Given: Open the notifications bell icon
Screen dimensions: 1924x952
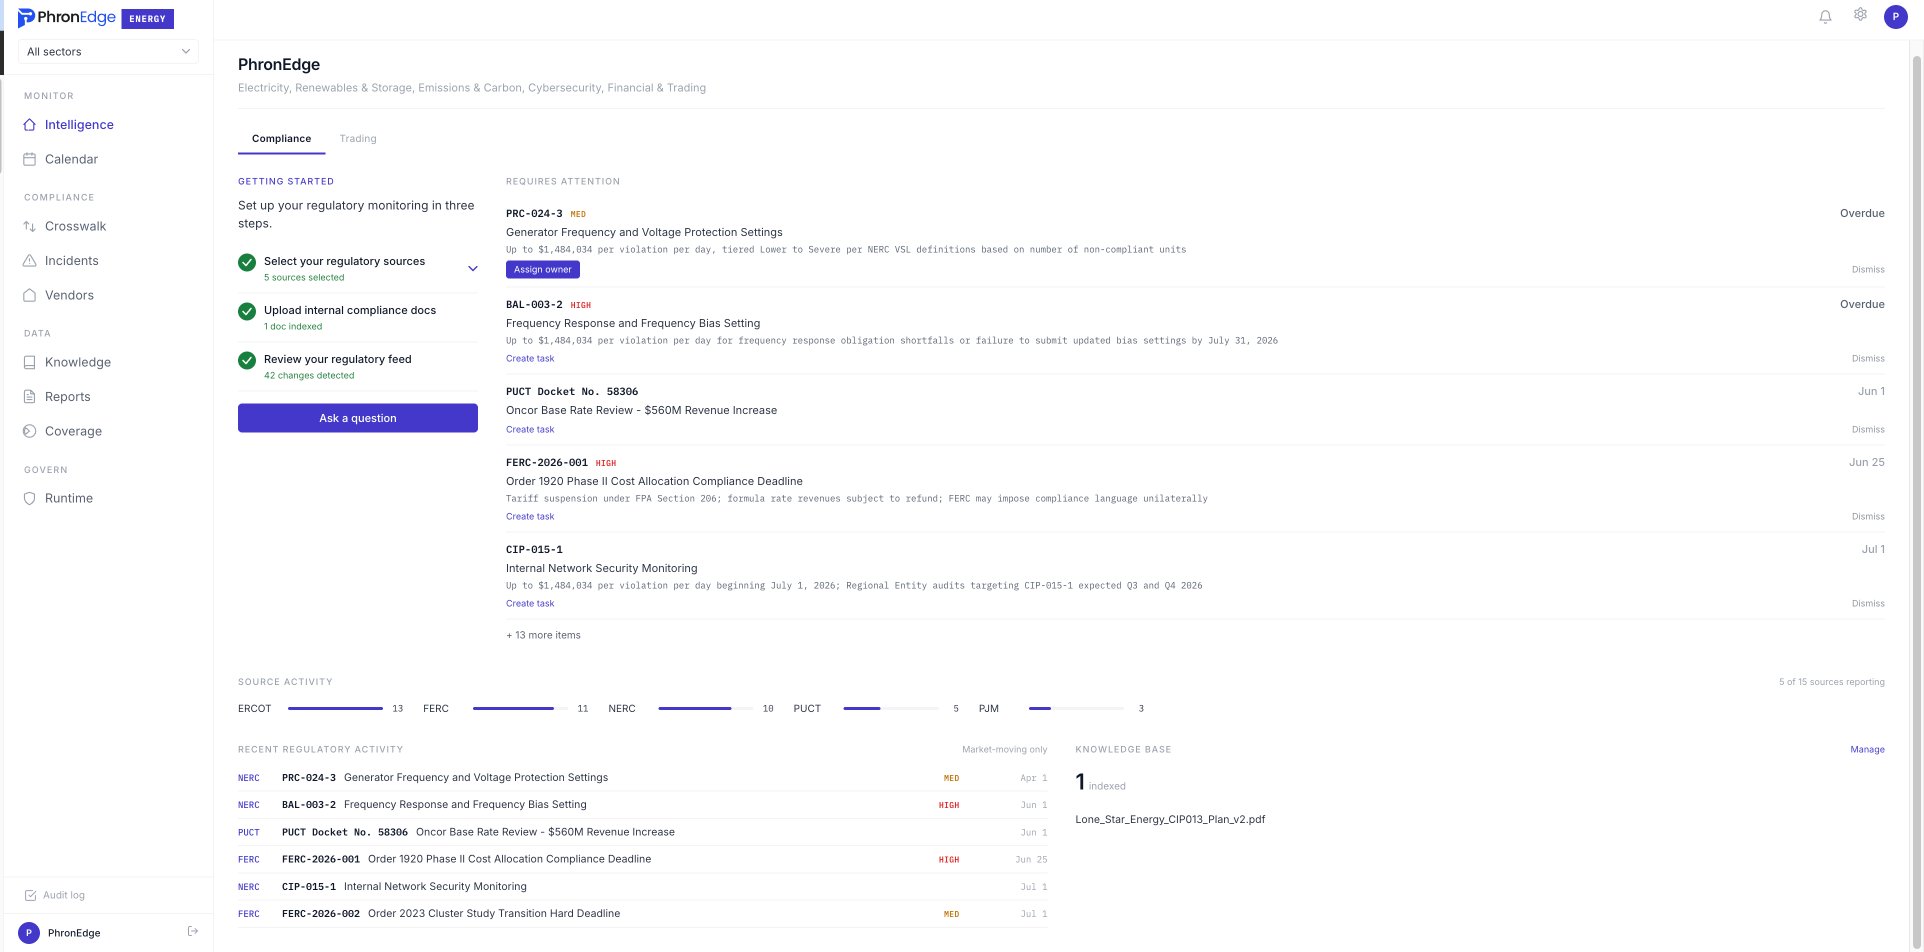Looking at the screenshot, I should (x=1825, y=16).
